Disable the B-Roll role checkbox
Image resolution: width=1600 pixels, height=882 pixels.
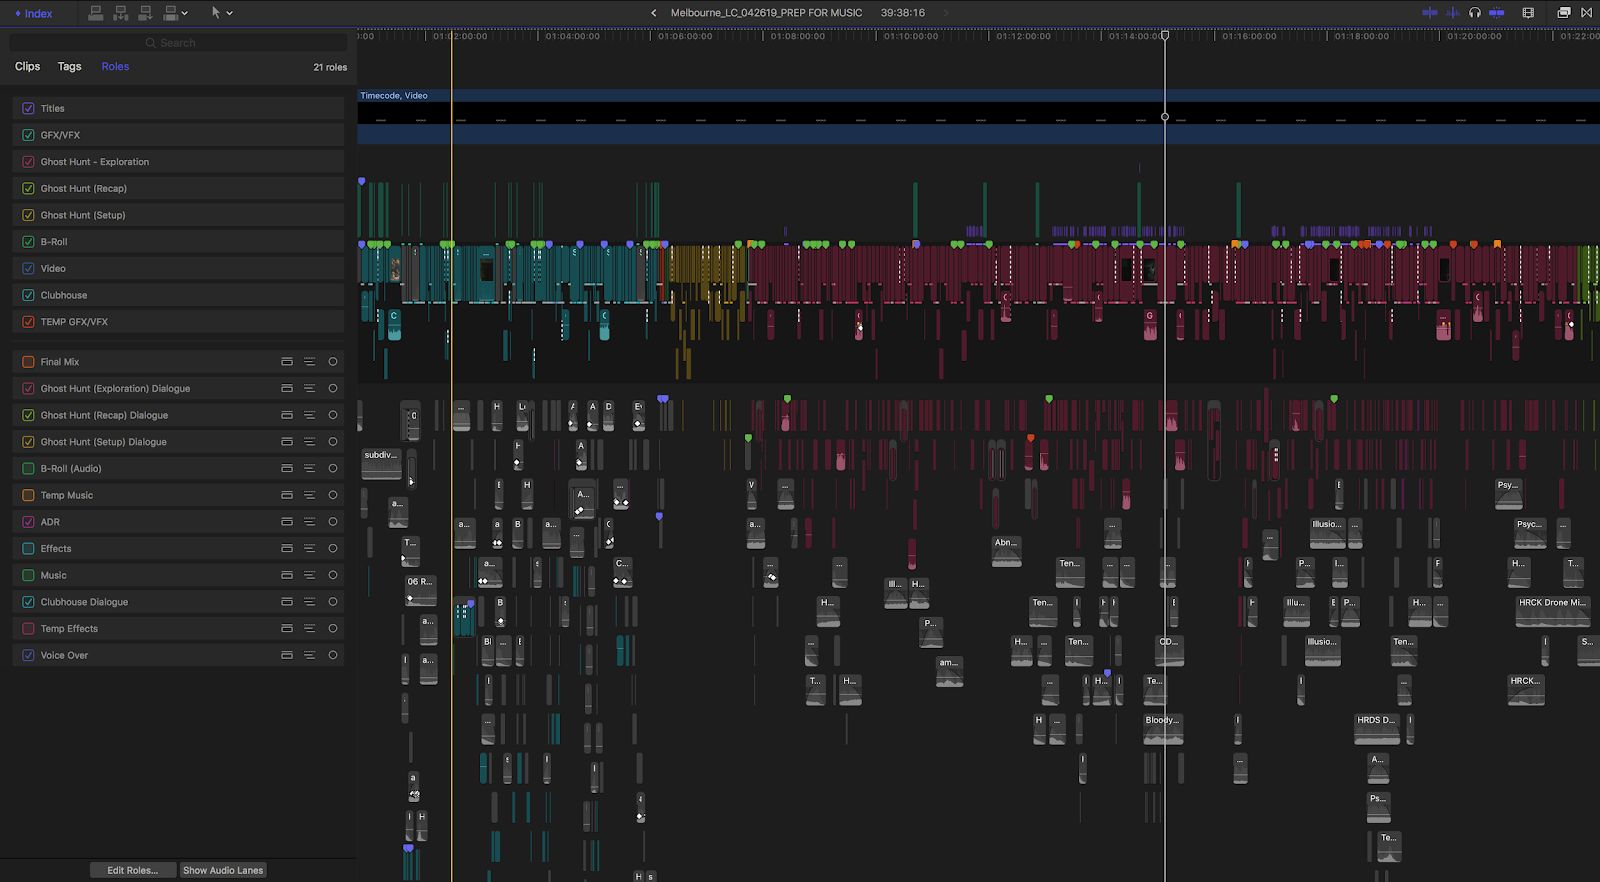coord(28,242)
